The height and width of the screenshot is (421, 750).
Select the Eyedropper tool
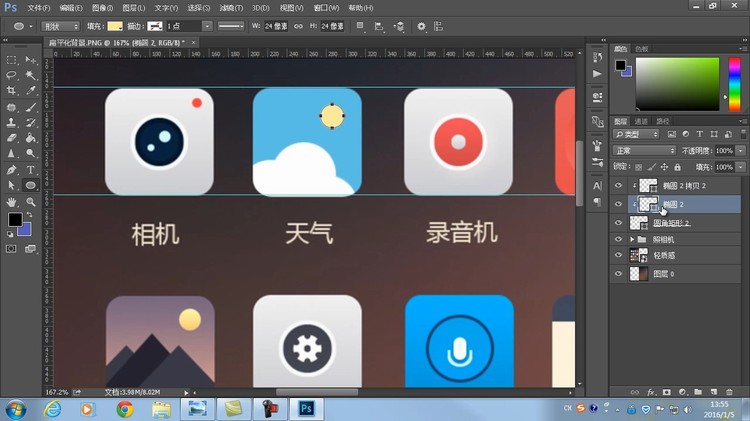point(31,90)
